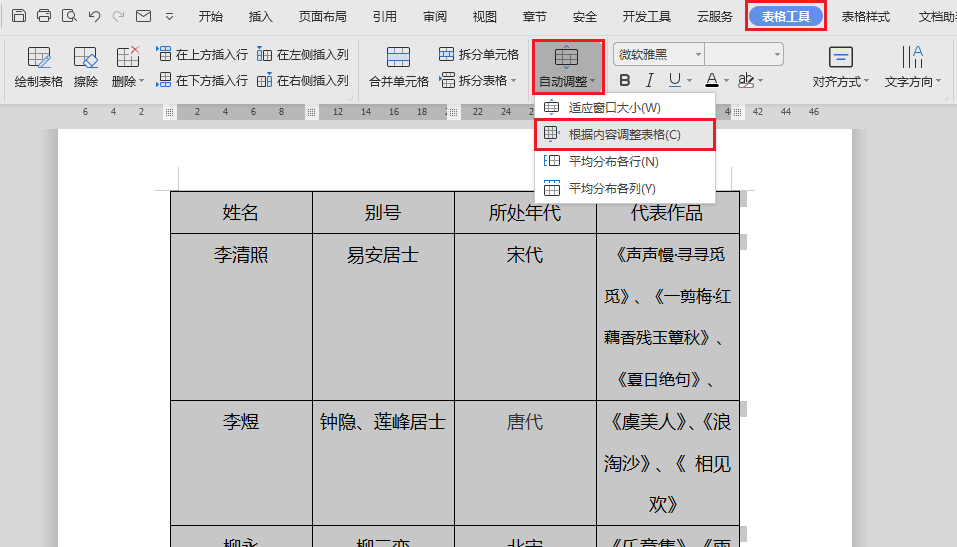Click the ruler at mark 14

click(x=366, y=112)
